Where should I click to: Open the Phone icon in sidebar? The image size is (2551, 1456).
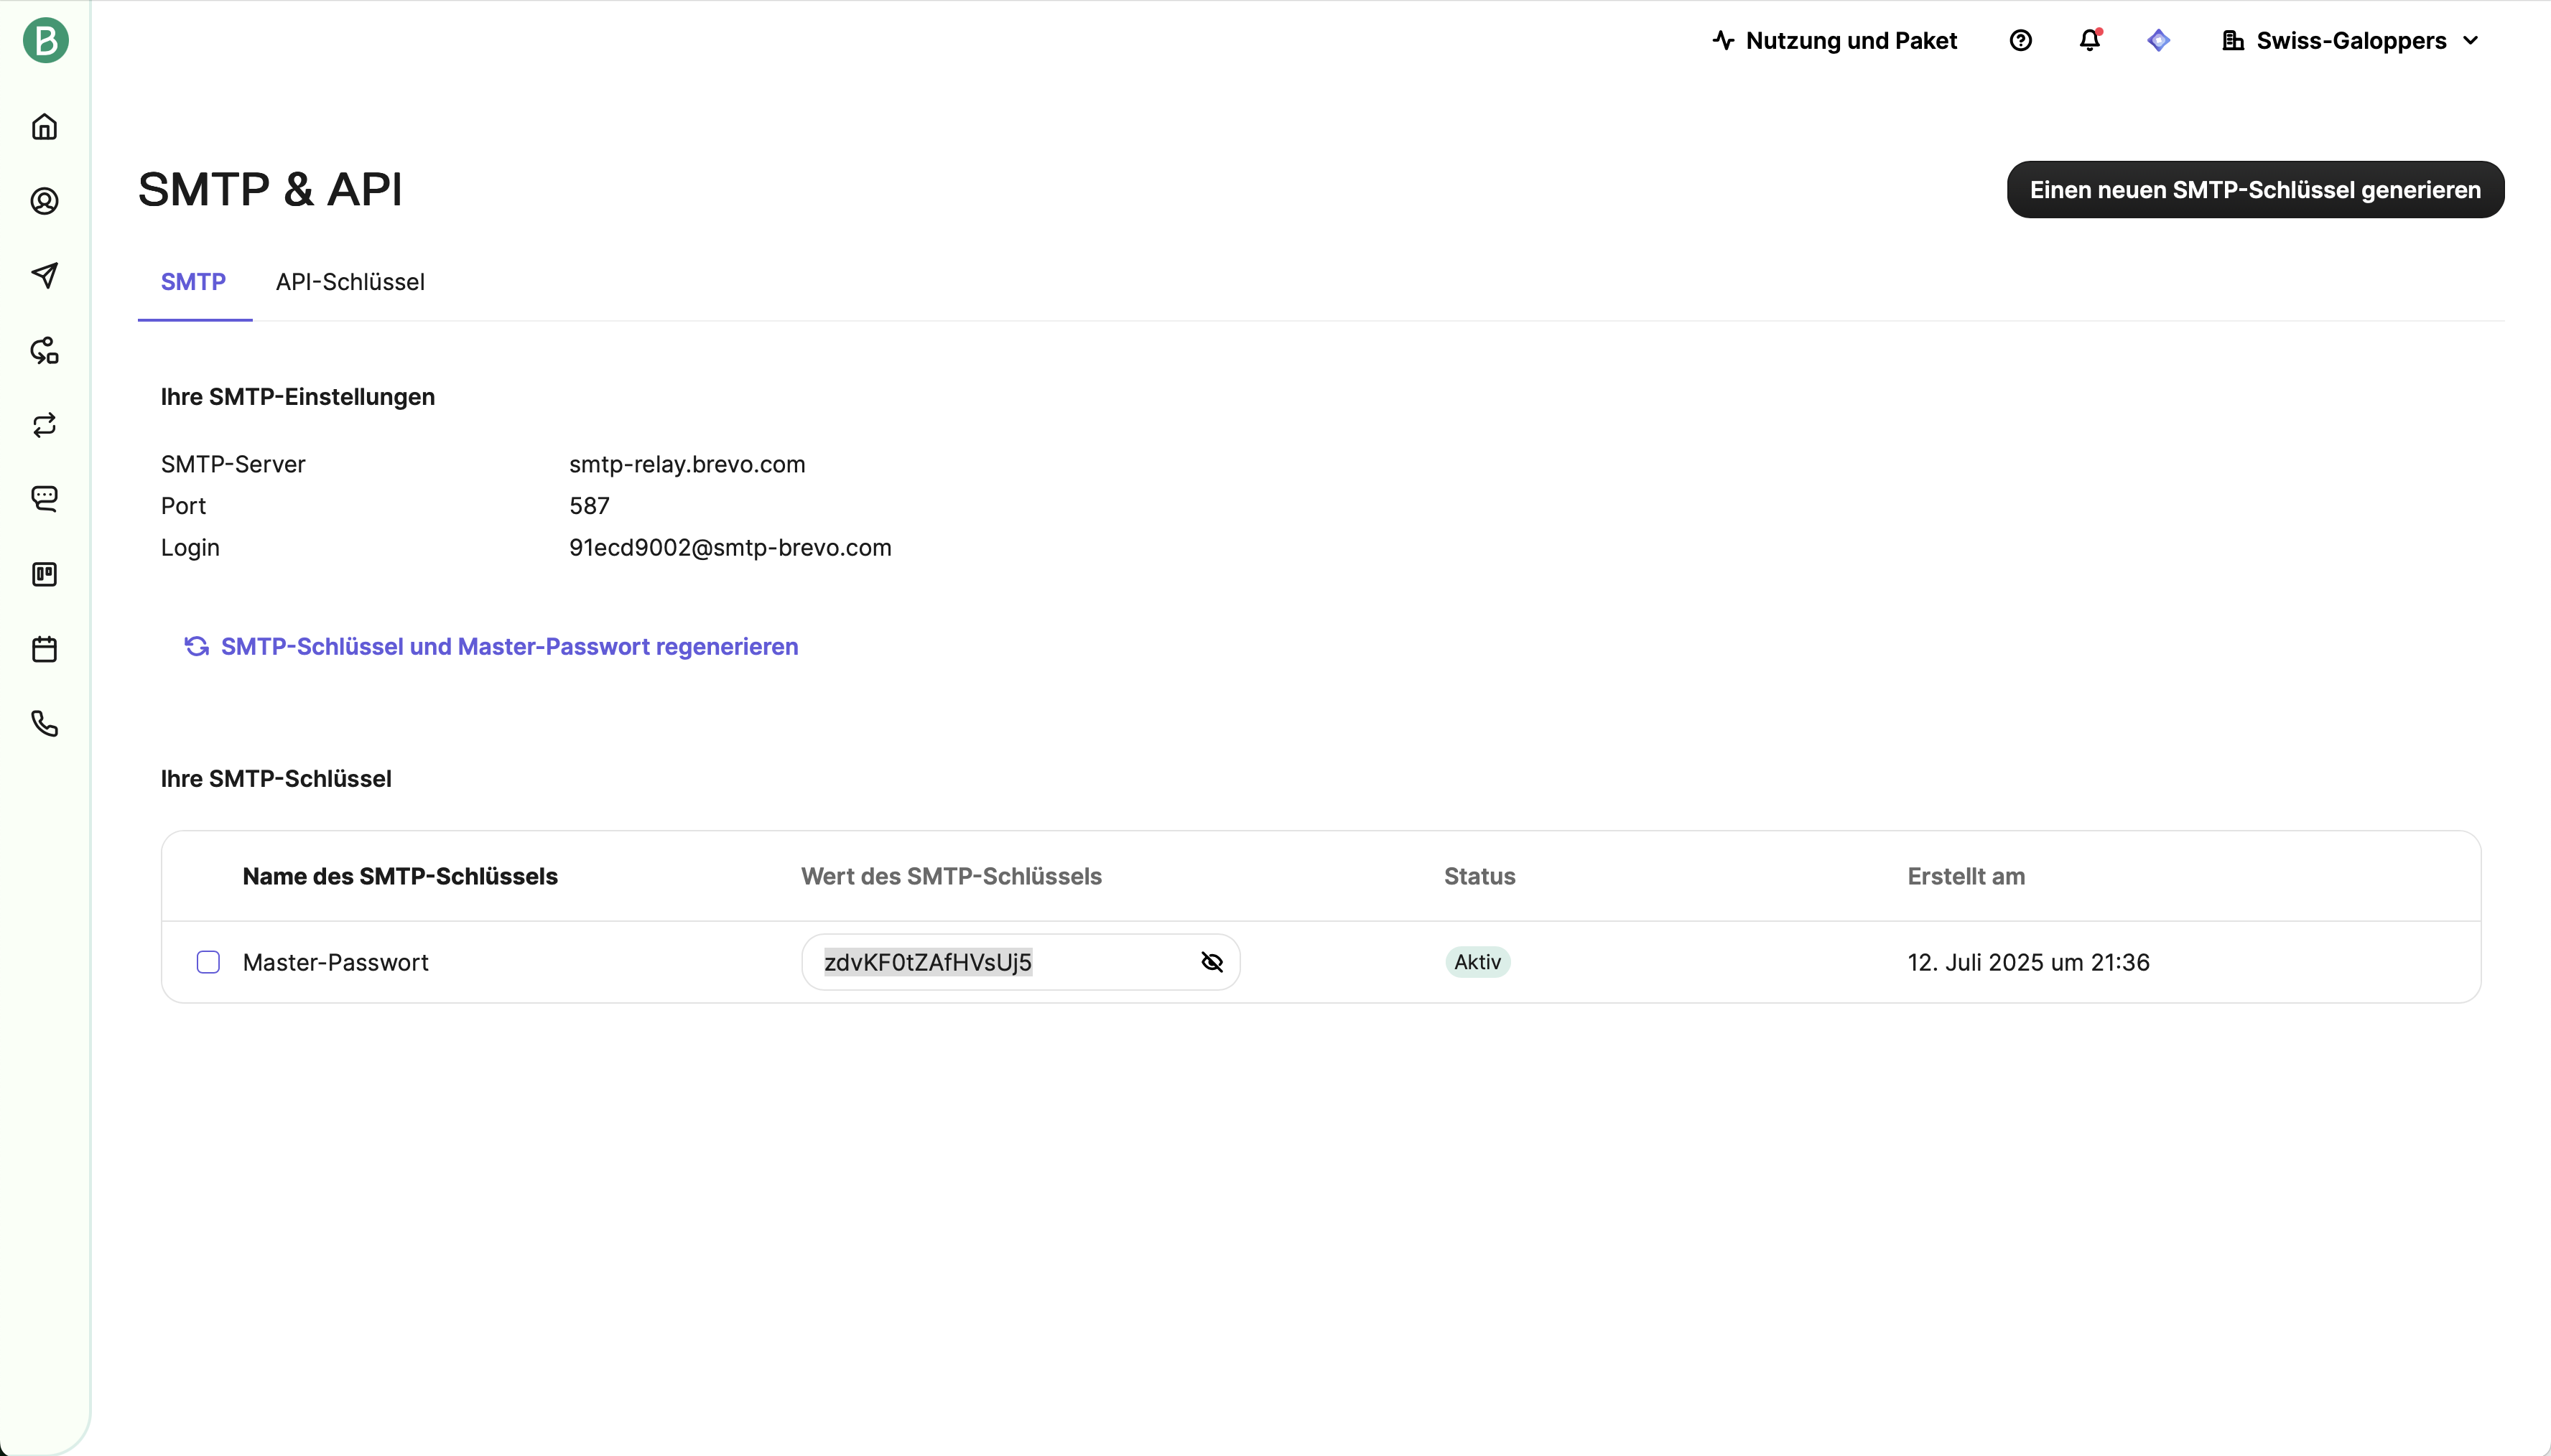tap(45, 723)
